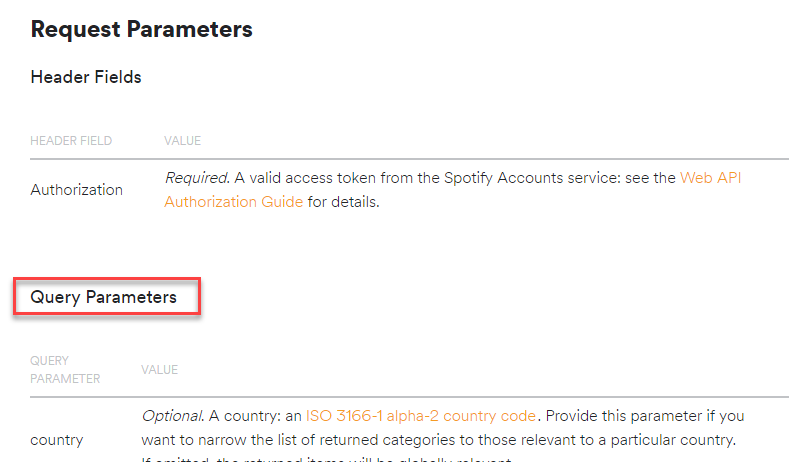Click the VALUE label beside HEADER FIELD
Image resolution: width=810 pixels, height=462 pixels.
pyautogui.click(x=183, y=141)
